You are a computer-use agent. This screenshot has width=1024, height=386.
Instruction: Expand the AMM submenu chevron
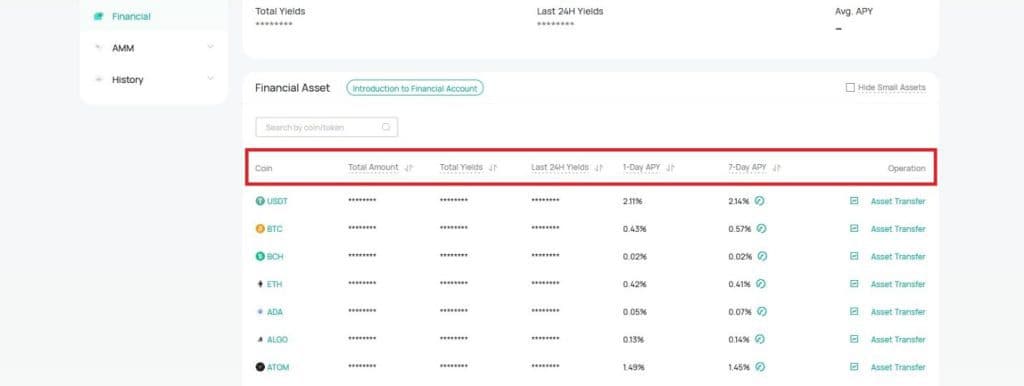pyautogui.click(x=210, y=47)
